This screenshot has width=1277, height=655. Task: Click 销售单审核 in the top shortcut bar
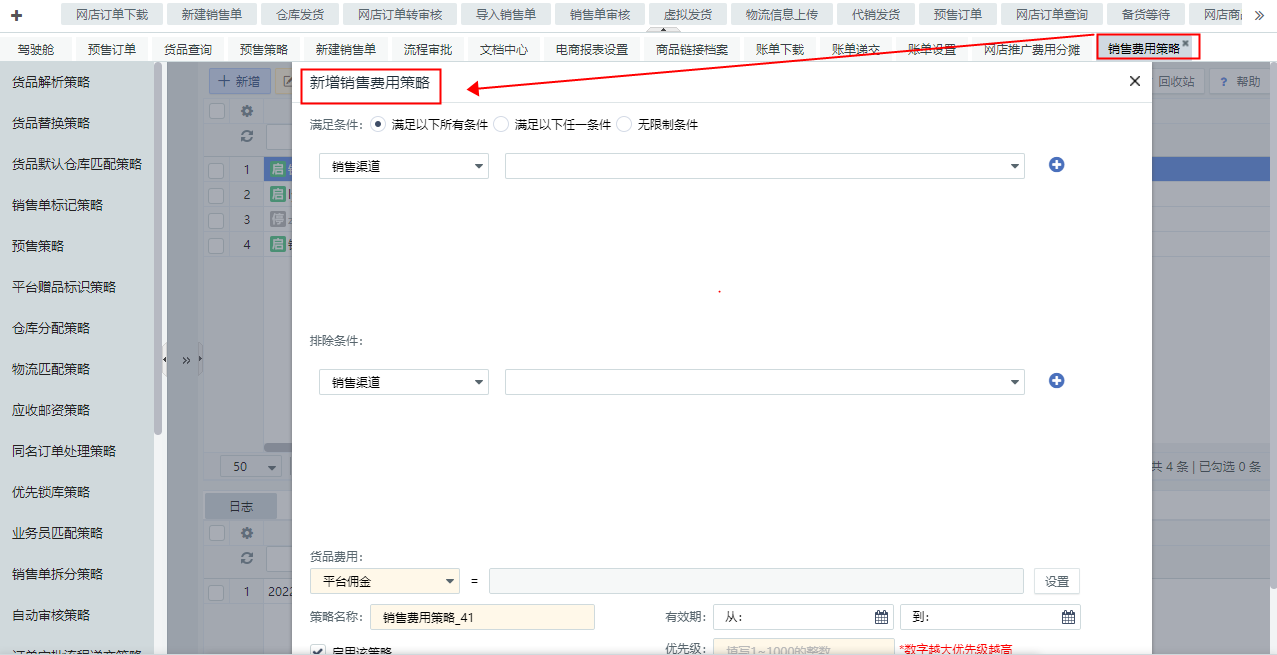click(600, 15)
